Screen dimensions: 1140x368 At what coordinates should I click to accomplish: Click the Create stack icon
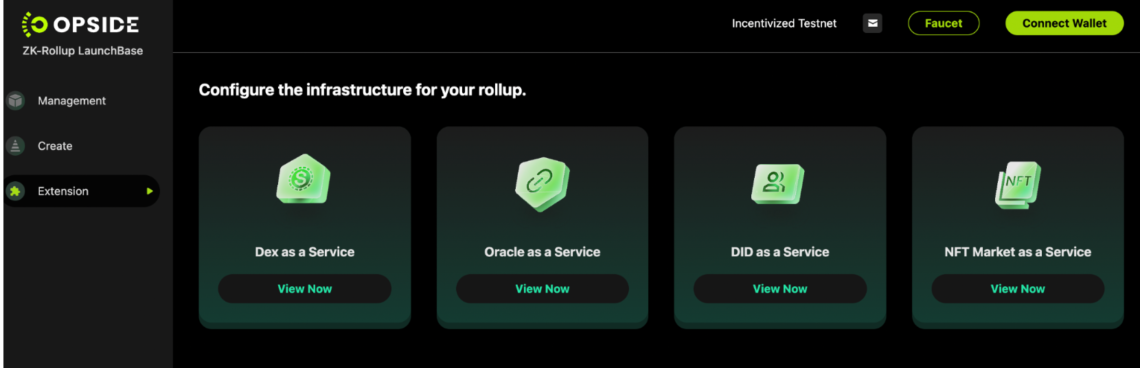click(15, 146)
